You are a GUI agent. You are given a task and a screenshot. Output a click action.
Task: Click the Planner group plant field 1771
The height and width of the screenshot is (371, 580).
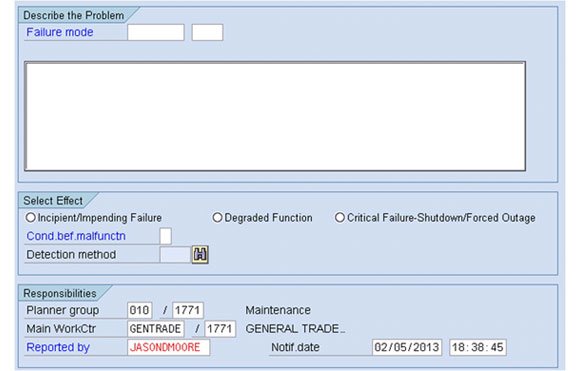click(188, 310)
